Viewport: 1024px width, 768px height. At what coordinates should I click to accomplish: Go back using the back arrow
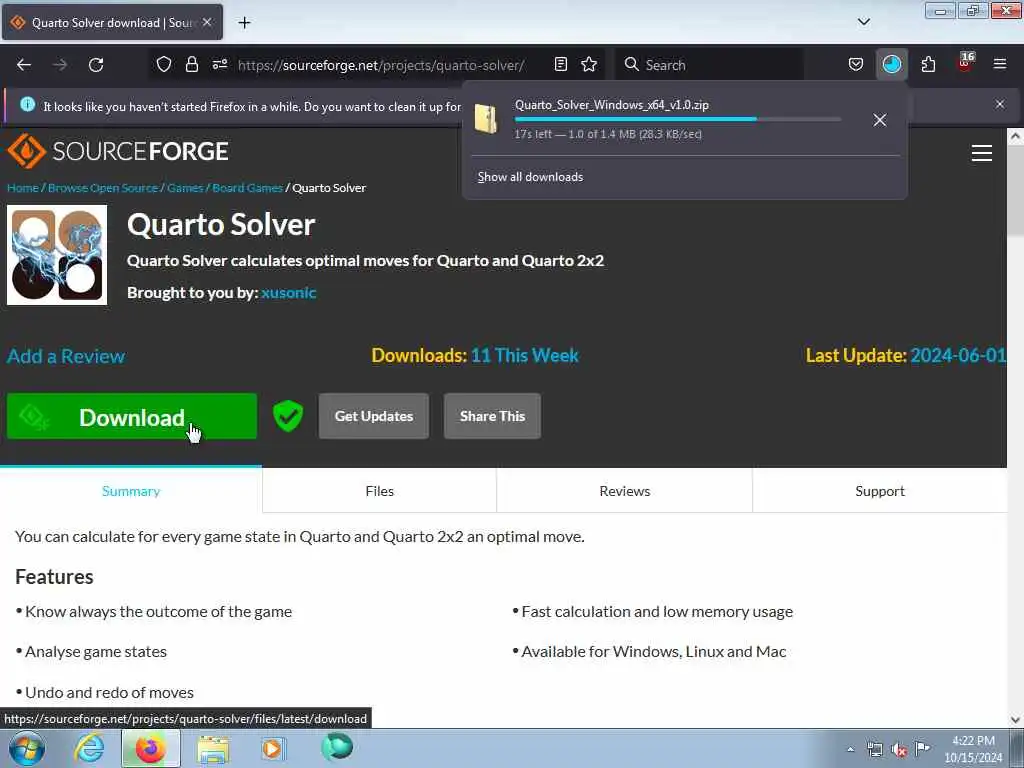[24, 65]
